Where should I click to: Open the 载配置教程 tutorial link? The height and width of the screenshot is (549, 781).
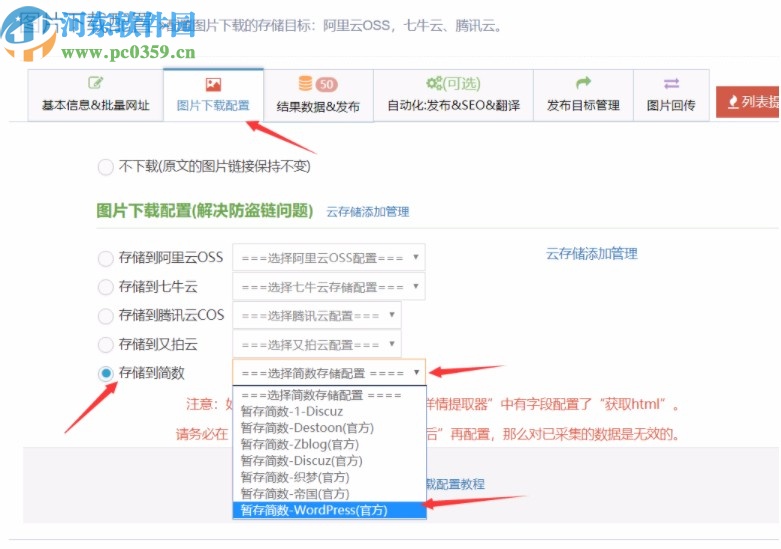pos(455,484)
